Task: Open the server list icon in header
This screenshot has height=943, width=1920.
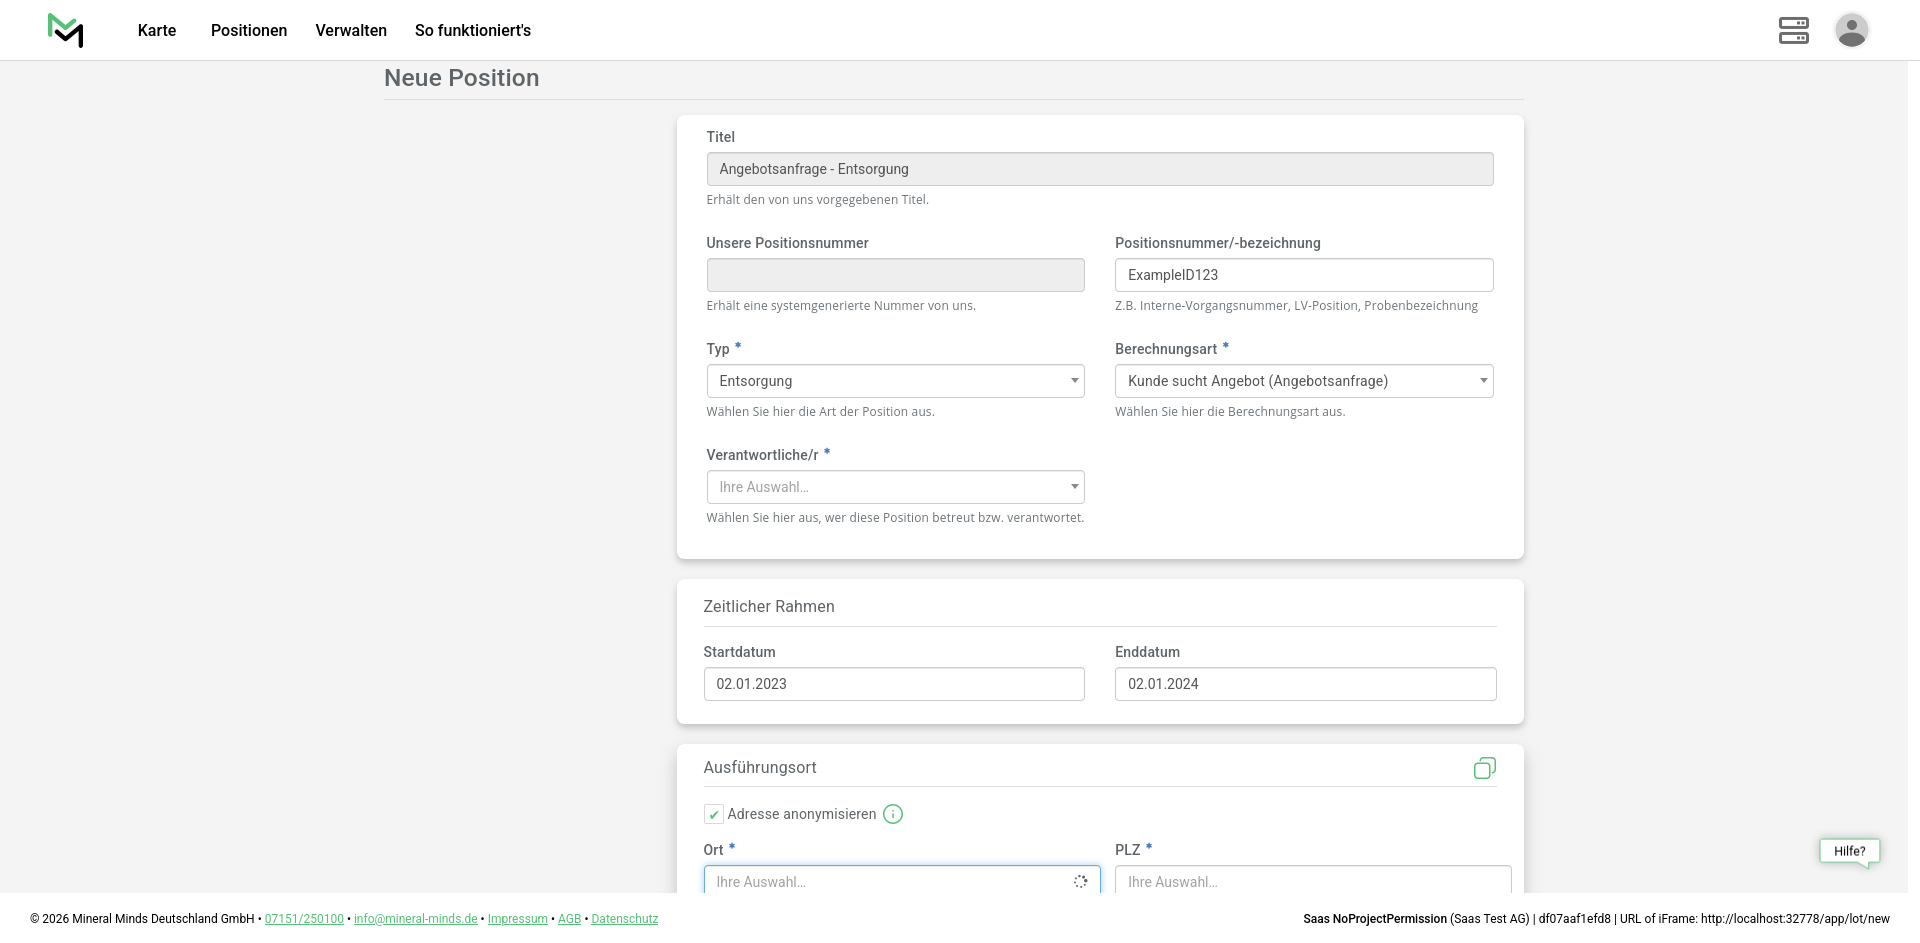Action: pyautogui.click(x=1793, y=30)
